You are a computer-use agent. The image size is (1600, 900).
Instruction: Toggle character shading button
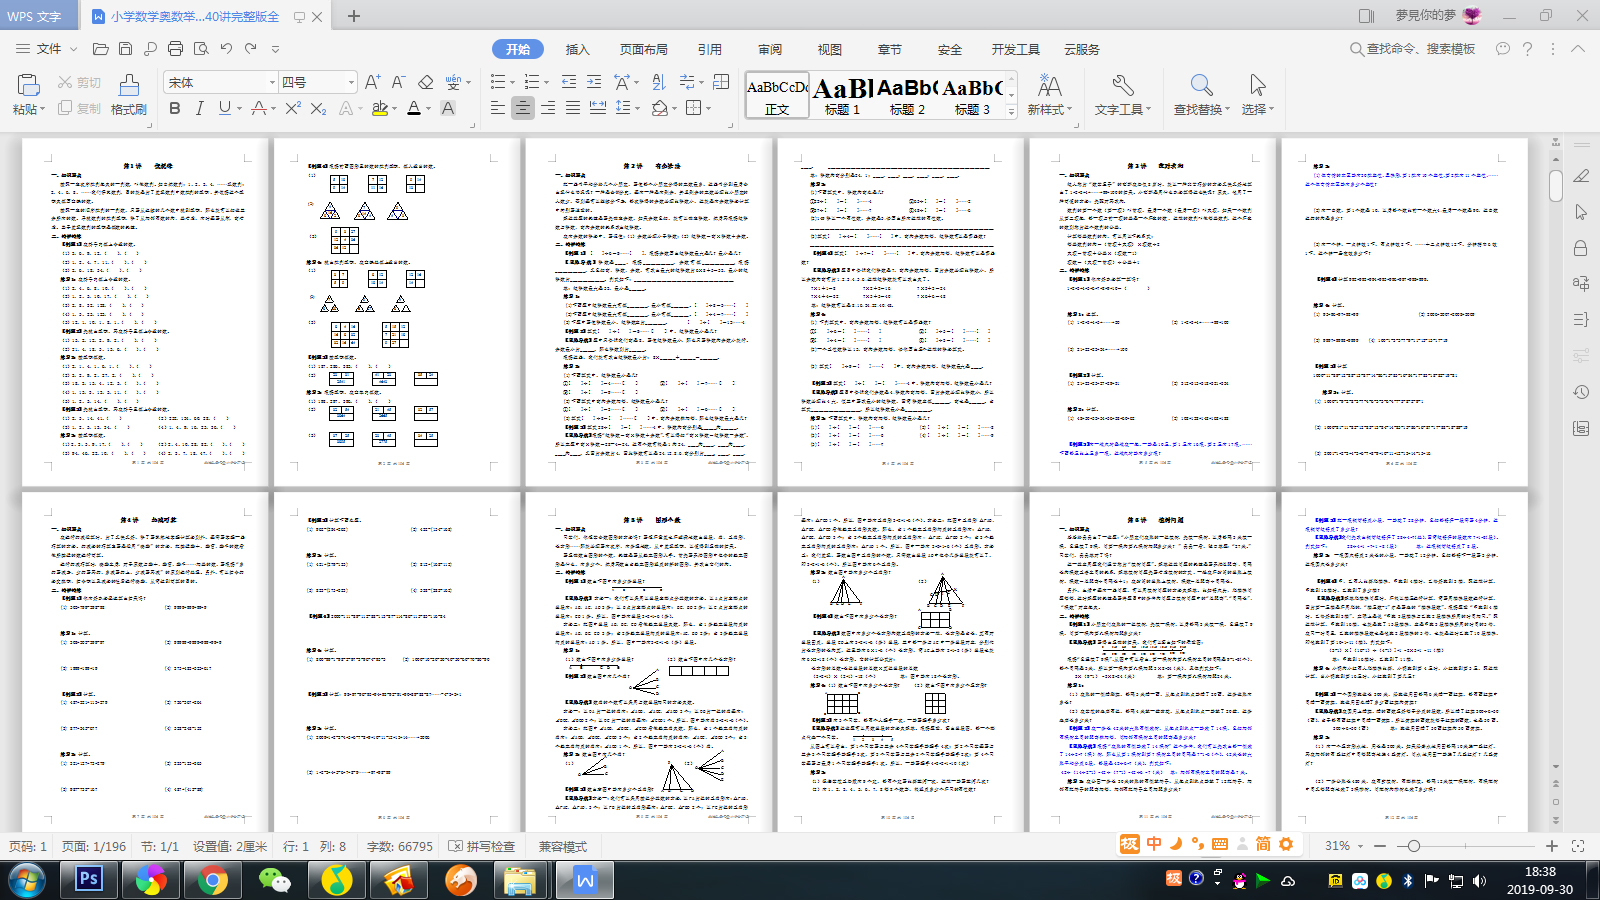point(448,108)
